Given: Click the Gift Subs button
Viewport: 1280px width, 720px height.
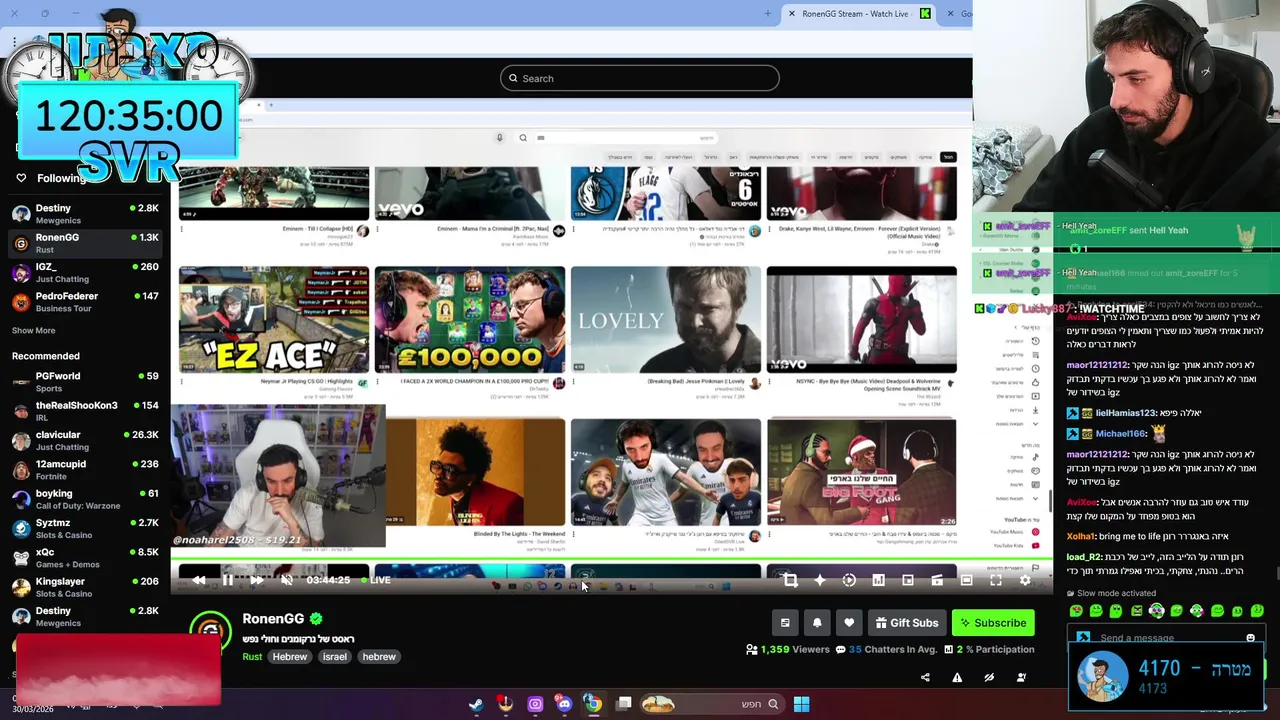Looking at the screenshot, I should coord(907,623).
